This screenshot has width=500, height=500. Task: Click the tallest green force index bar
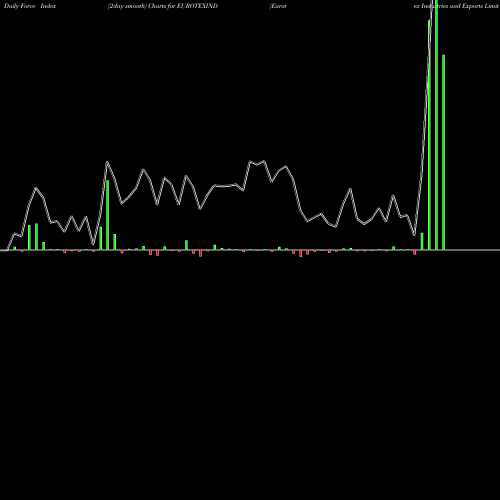pyautogui.click(x=436, y=125)
